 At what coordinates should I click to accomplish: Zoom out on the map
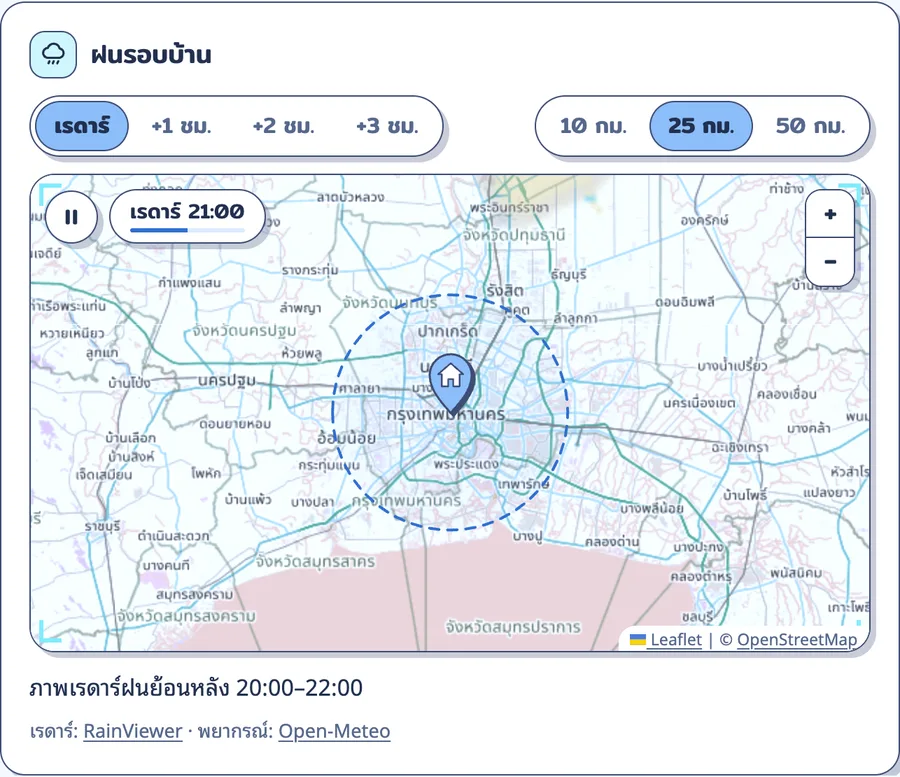[830, 262]
